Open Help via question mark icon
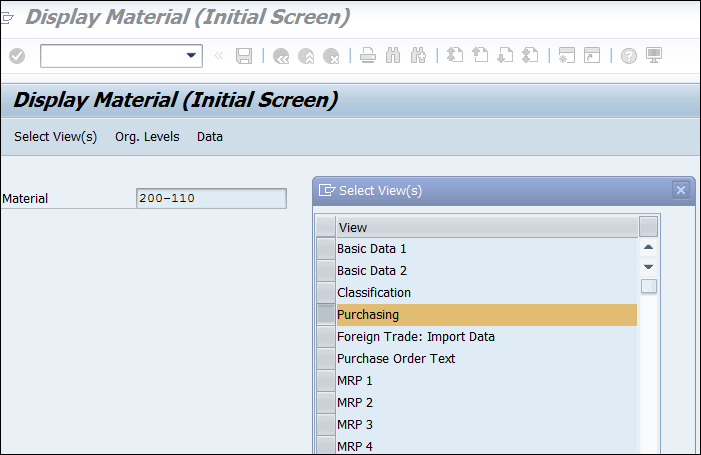Viewport: 701px width, 455px height. pos(629,56)
